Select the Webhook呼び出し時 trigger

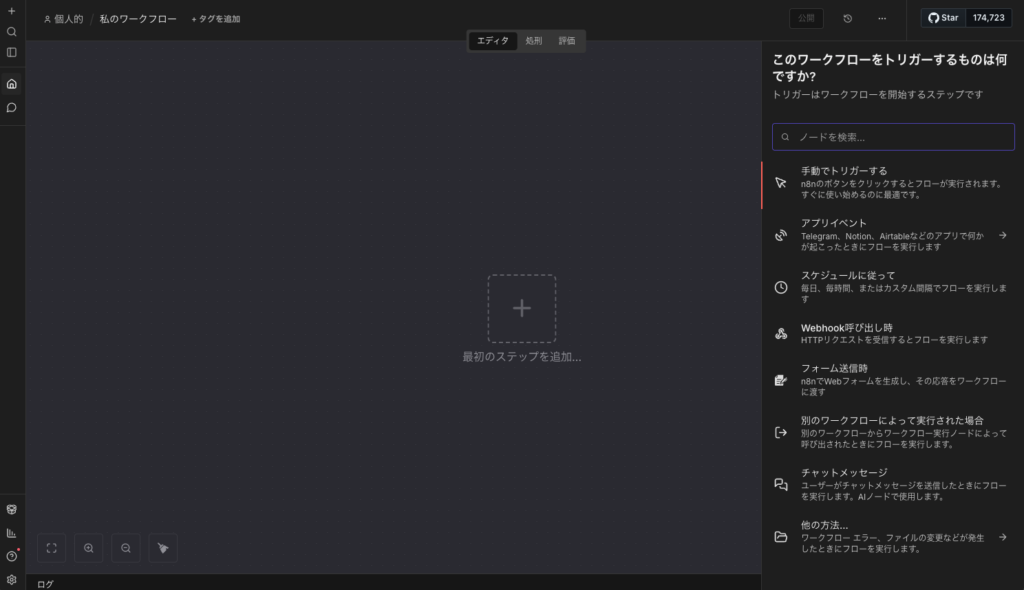point(892,333)
